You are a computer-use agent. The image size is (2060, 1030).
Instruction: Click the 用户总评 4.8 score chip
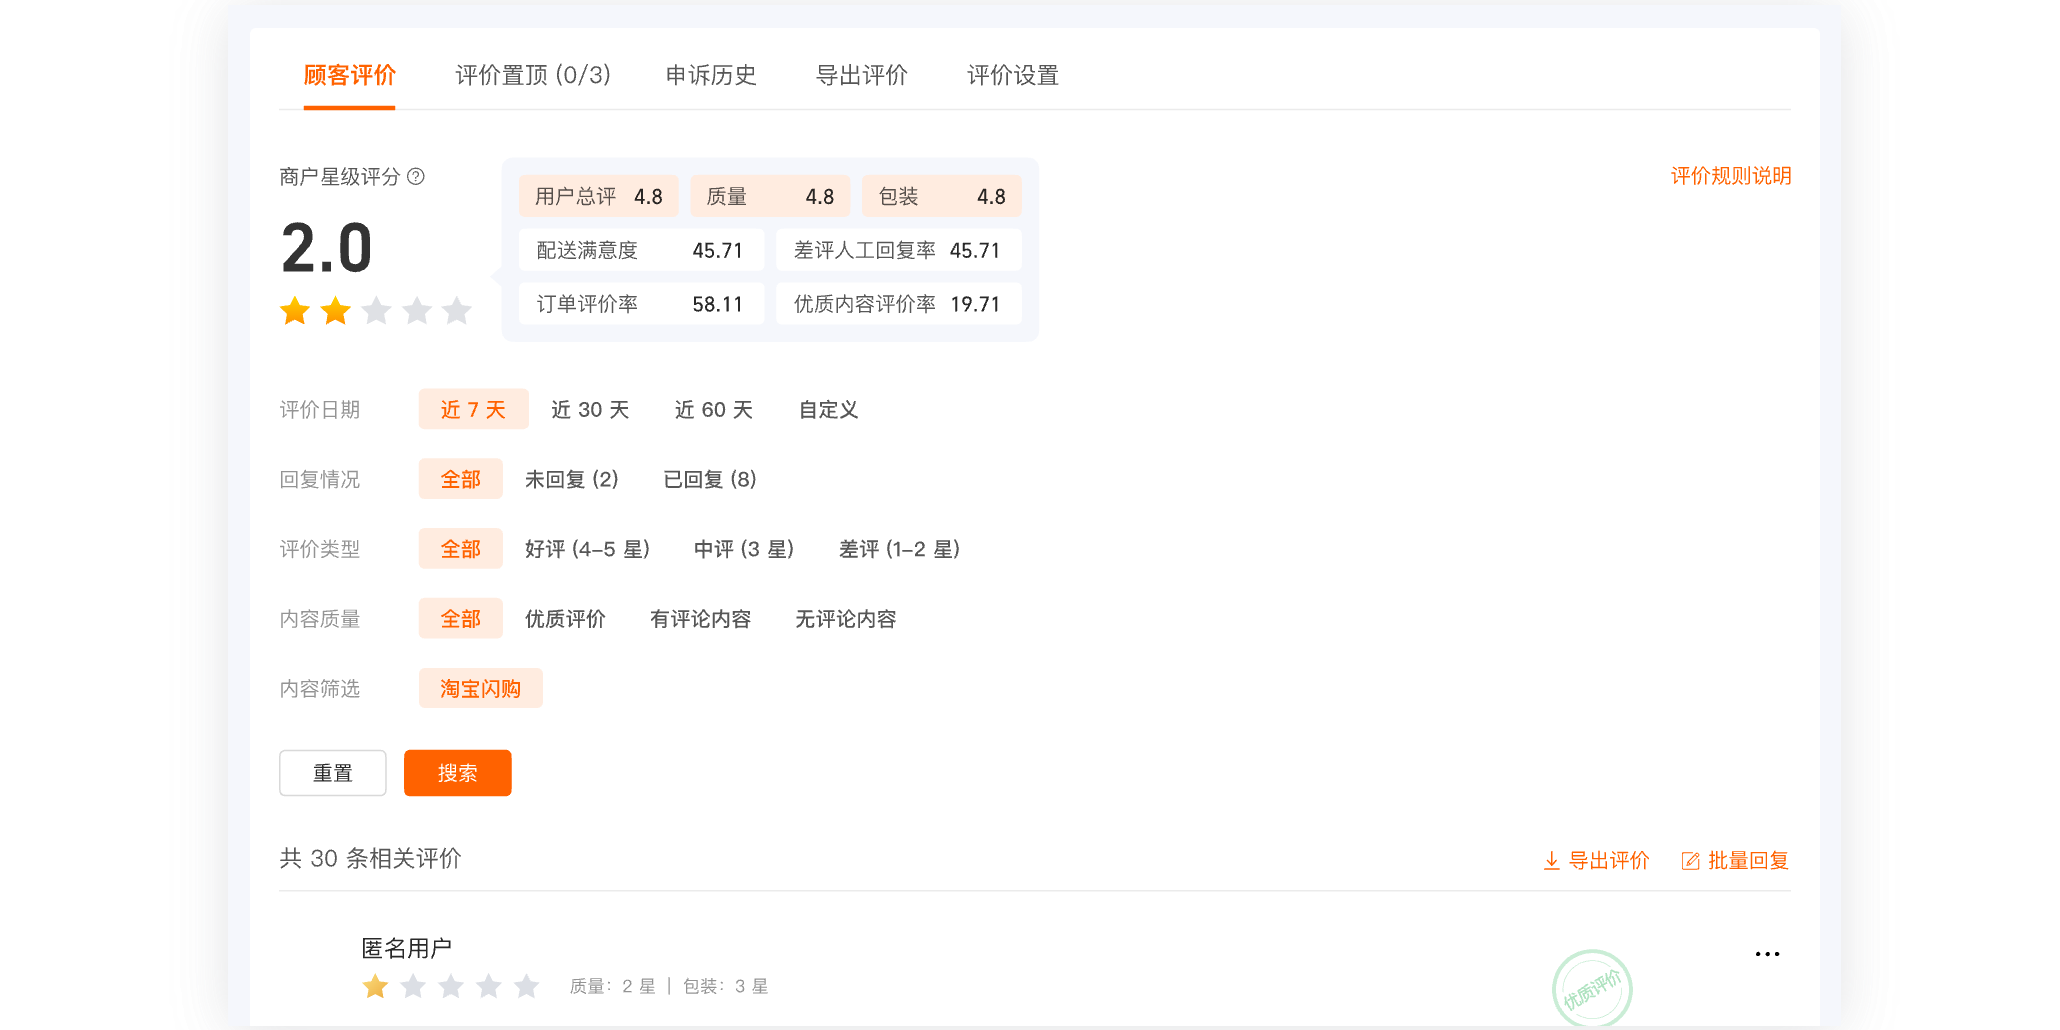tap(598, 196)
